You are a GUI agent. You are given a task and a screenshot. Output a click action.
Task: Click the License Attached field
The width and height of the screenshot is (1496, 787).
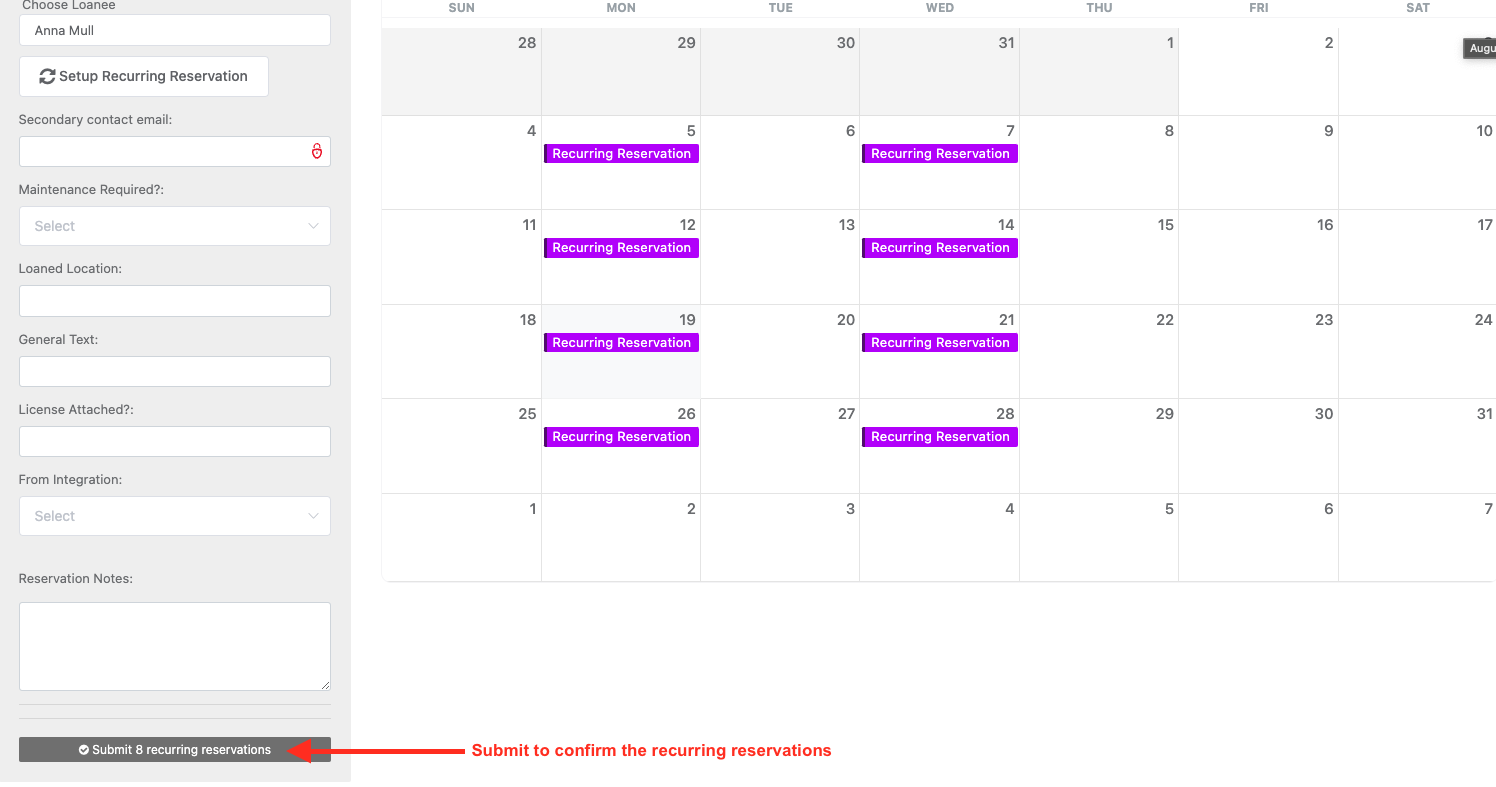tap(175, 442)
